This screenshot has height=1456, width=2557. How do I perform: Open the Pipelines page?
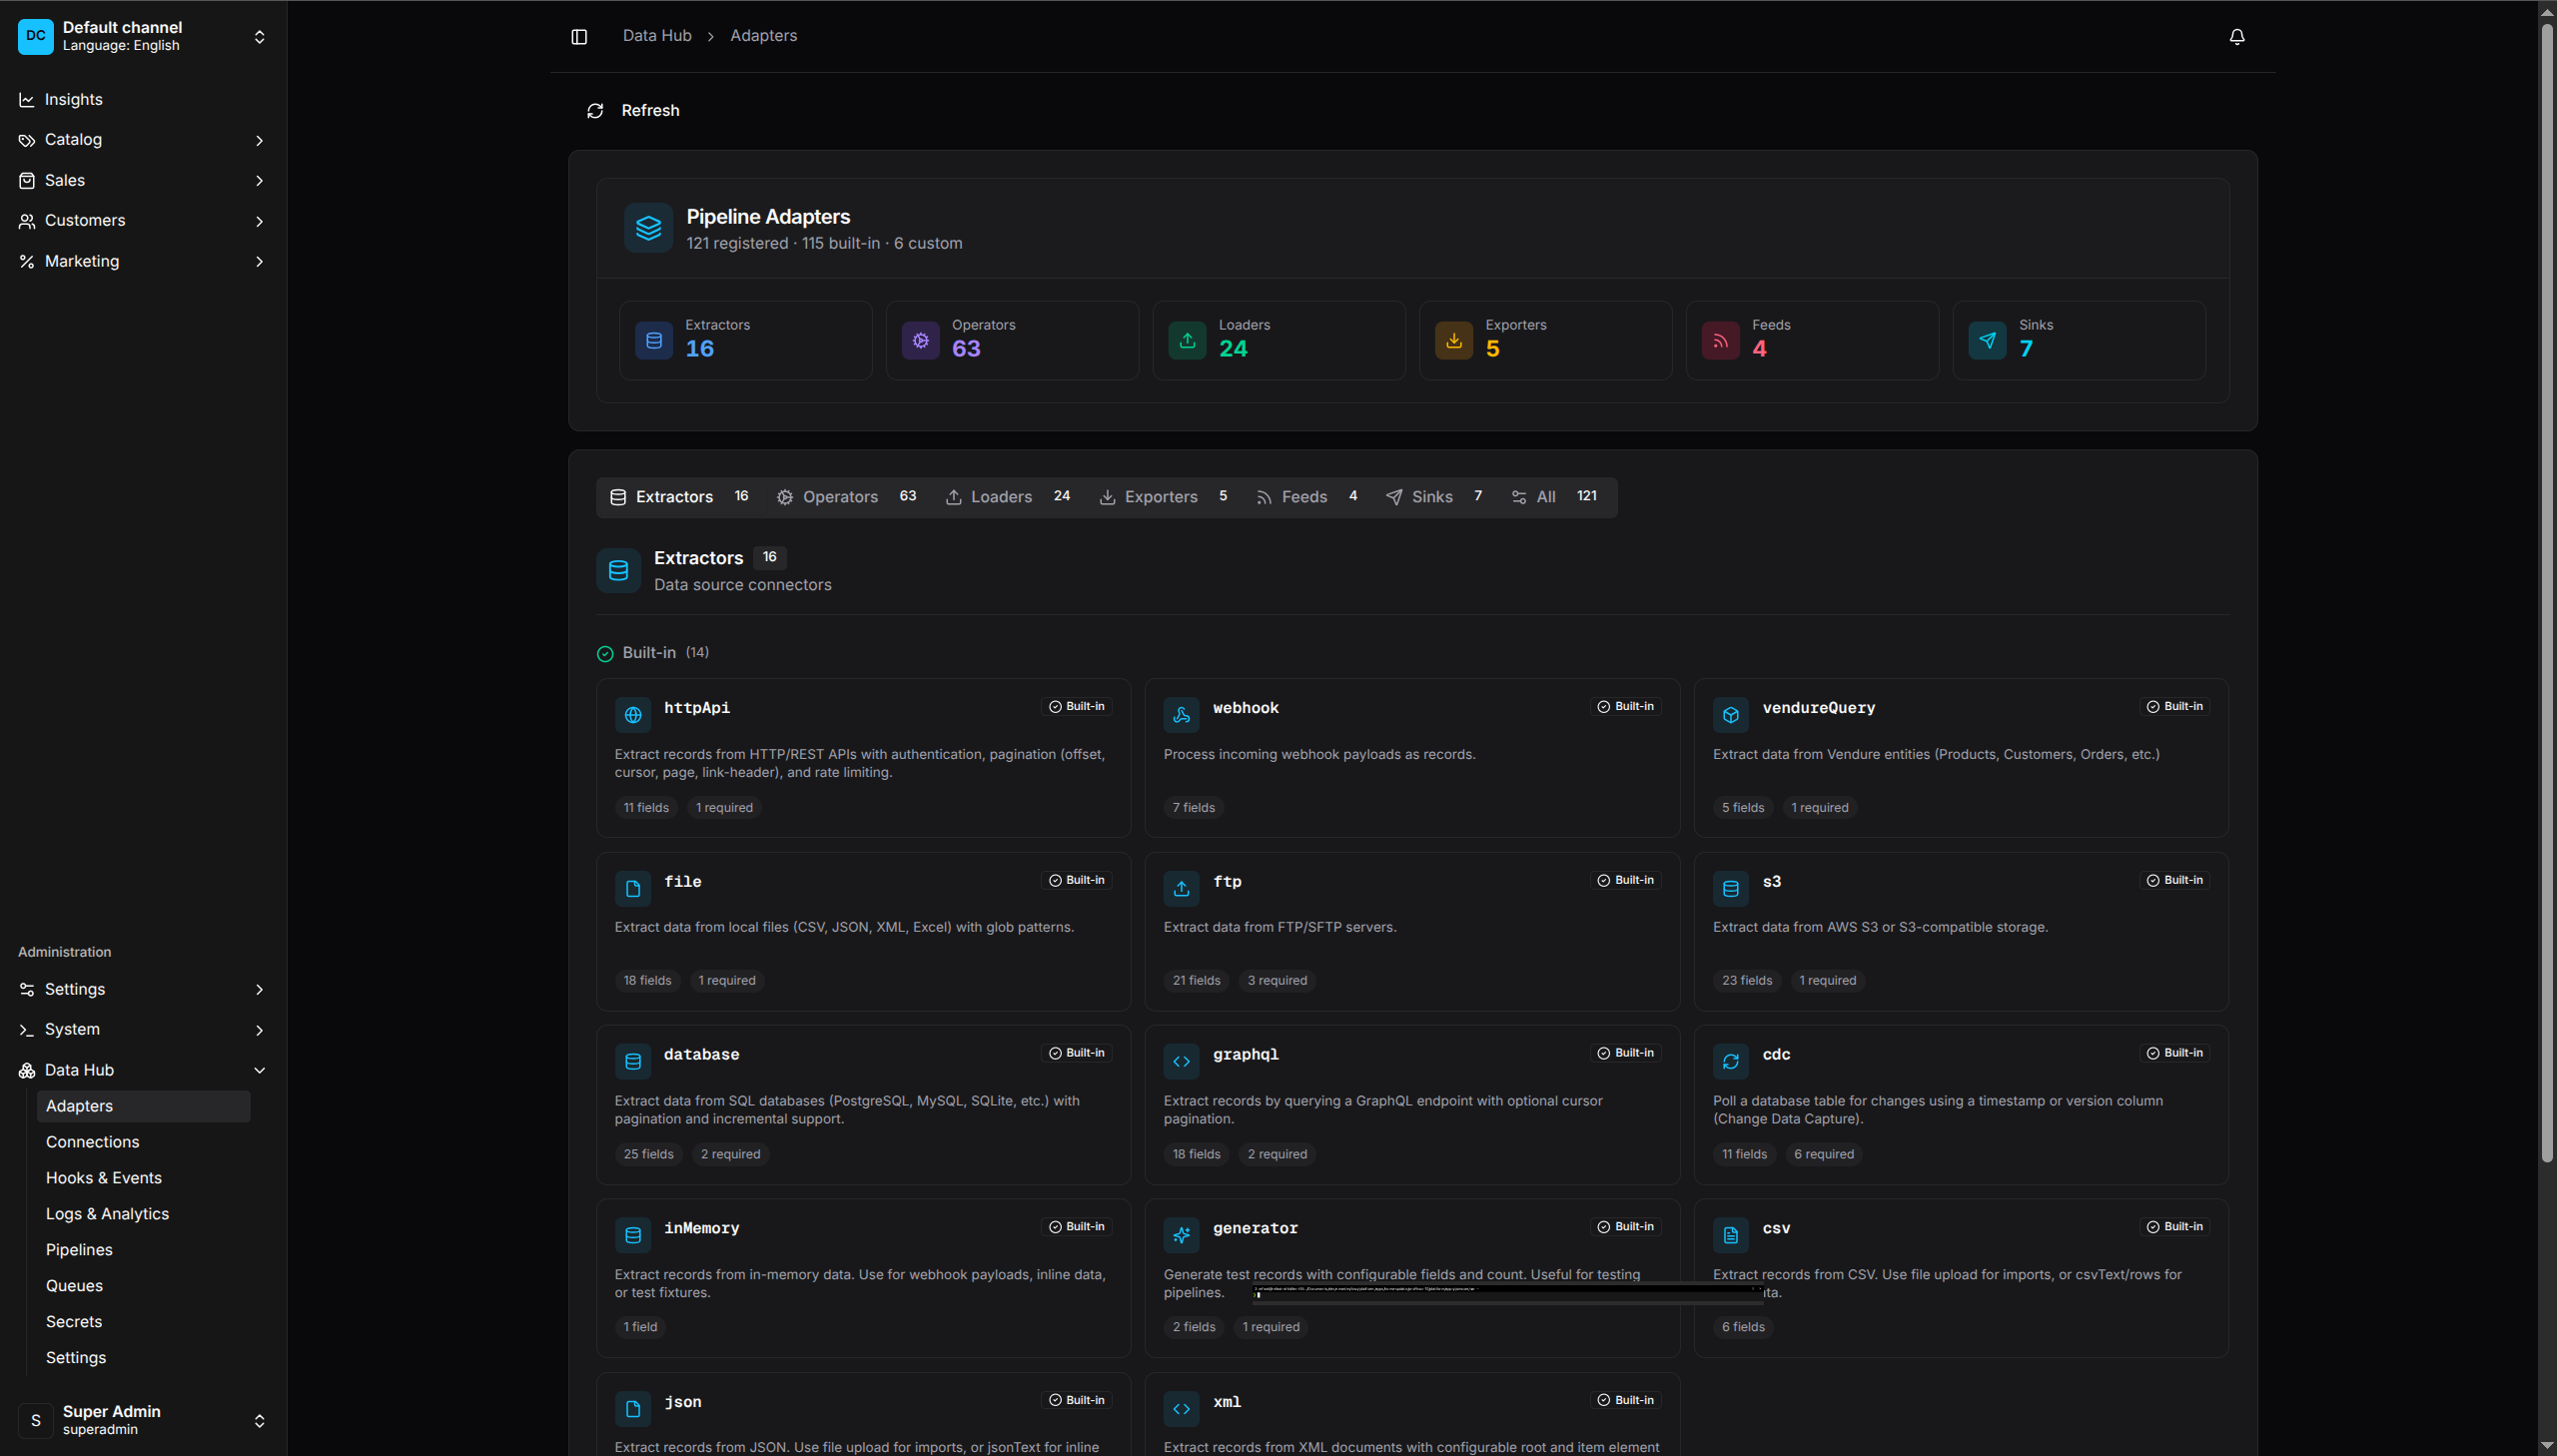[x=79, y=1250]
